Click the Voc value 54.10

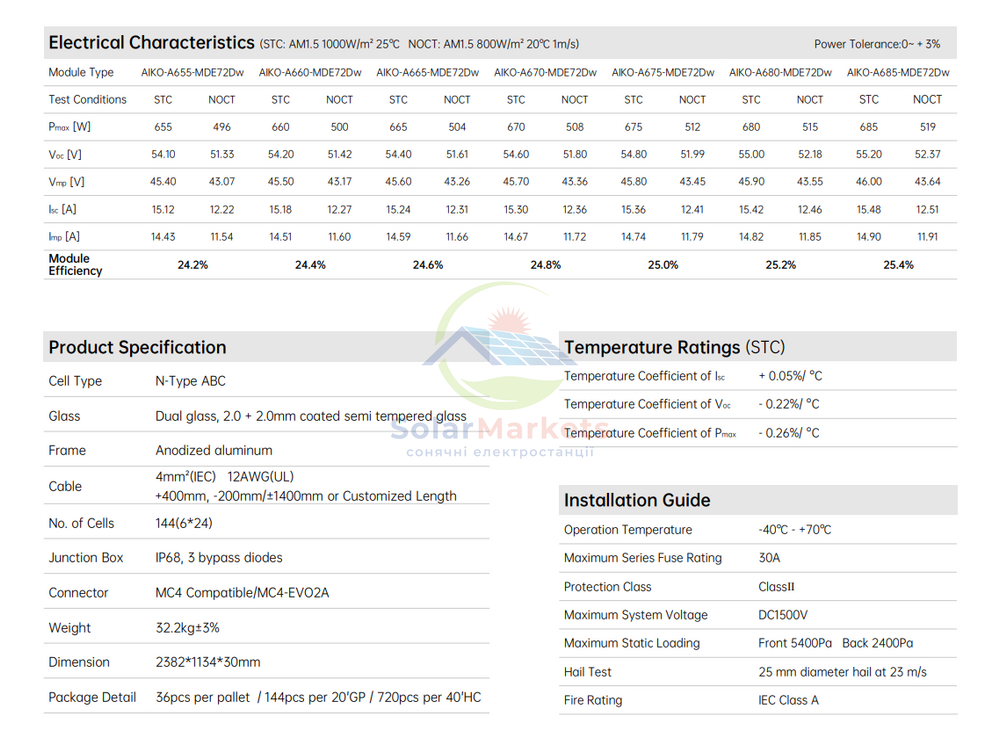pyautogui.click(x=163, y=154)
